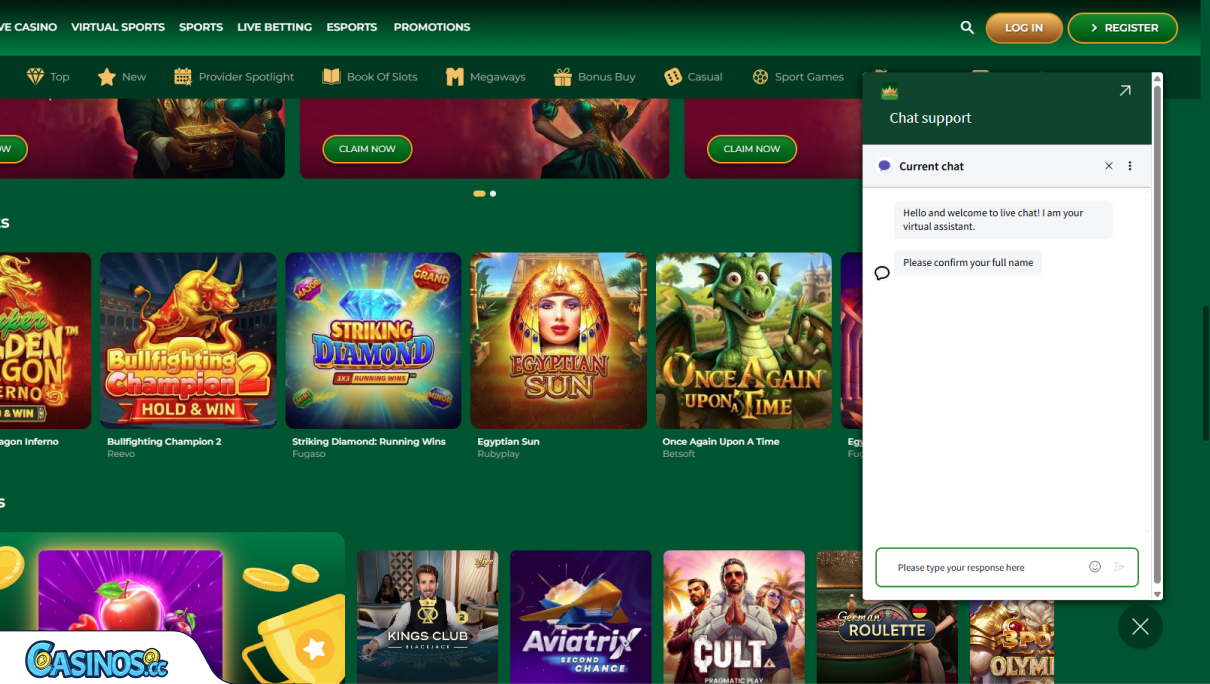Open Kings Club Blackjack thumbnail
The height and width of the screenshot is (684, 1210).
[428, 617]
